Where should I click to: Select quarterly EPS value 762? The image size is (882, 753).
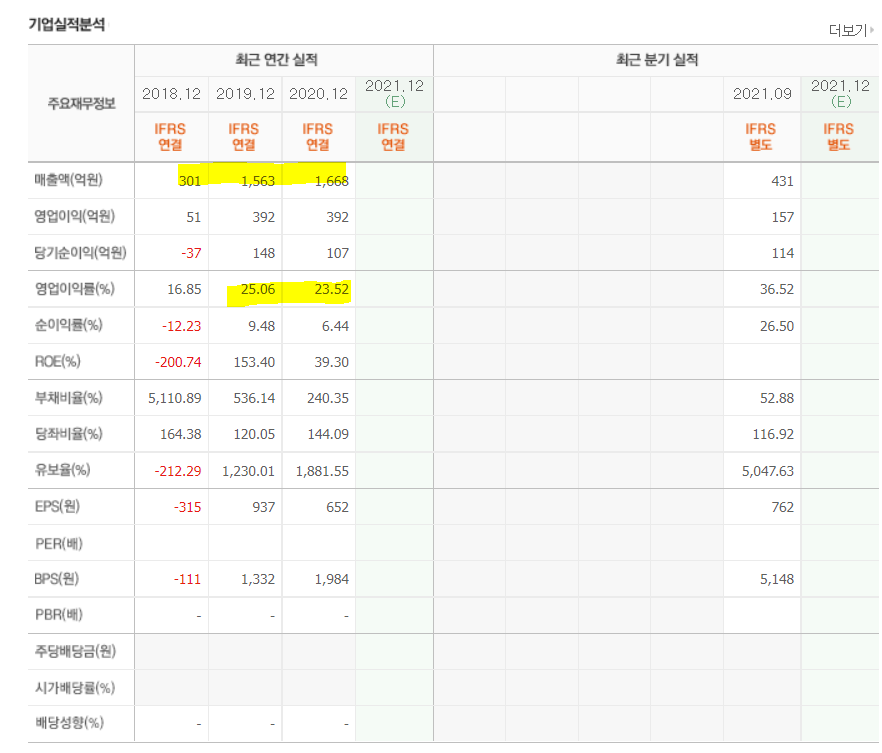click(x=782, y=507)
